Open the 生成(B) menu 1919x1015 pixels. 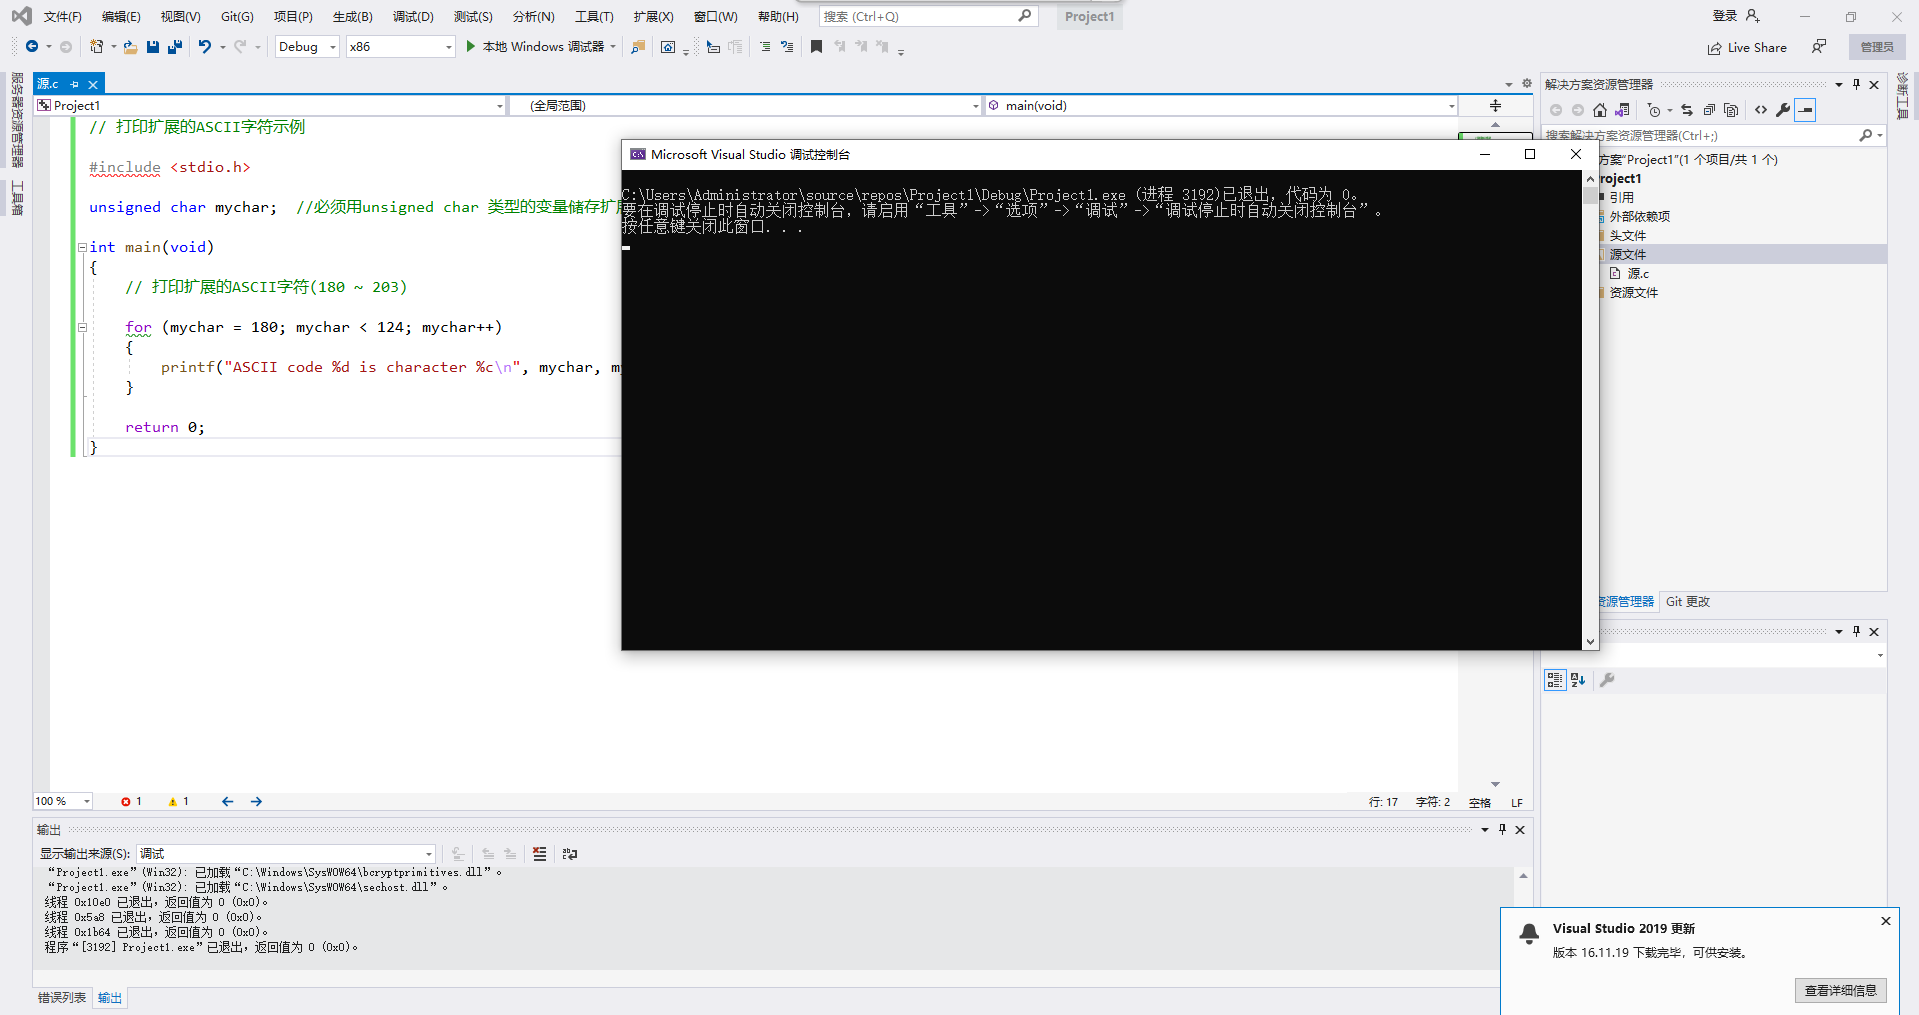click(x=352, y=16)
